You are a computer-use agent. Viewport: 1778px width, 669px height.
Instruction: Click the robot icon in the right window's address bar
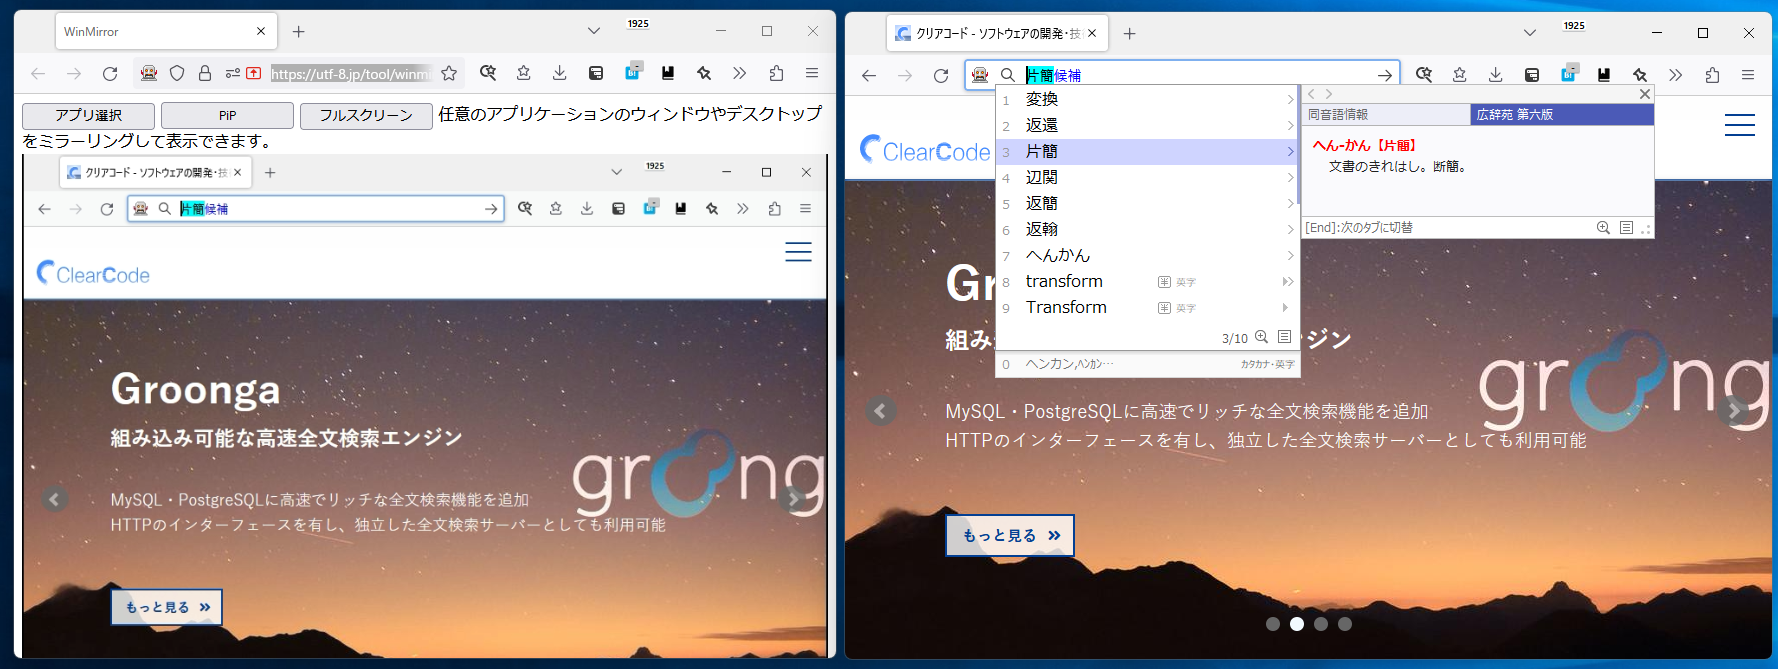980,75
